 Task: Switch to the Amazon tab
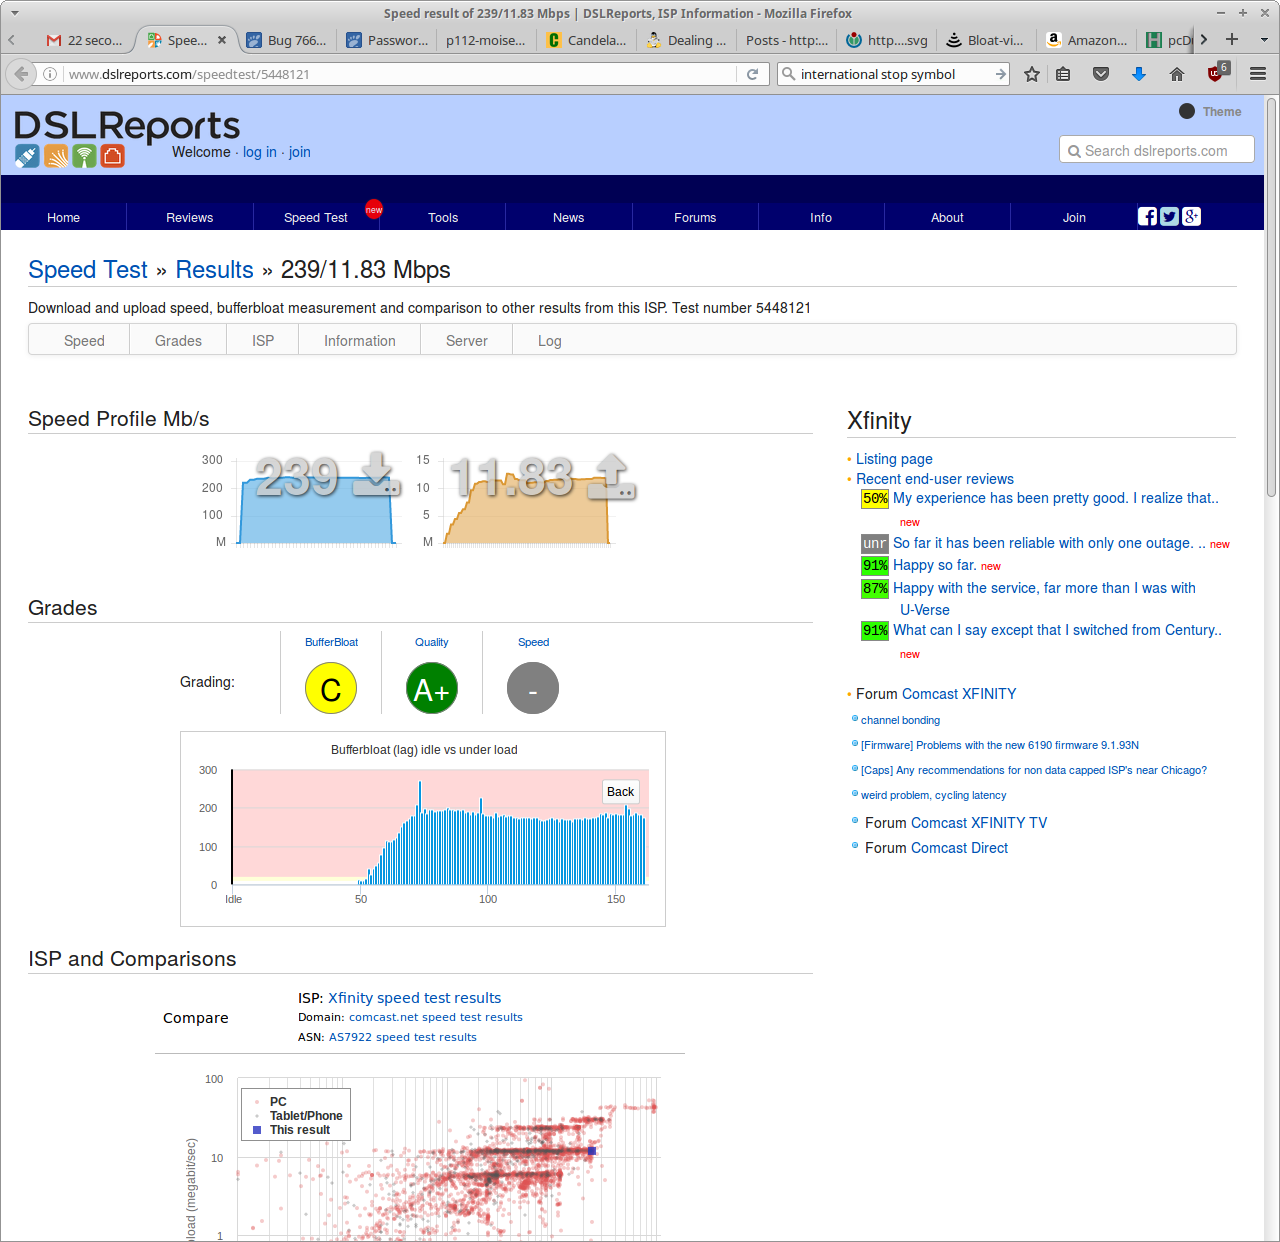pyautogui.click(x=1087, y=40)
